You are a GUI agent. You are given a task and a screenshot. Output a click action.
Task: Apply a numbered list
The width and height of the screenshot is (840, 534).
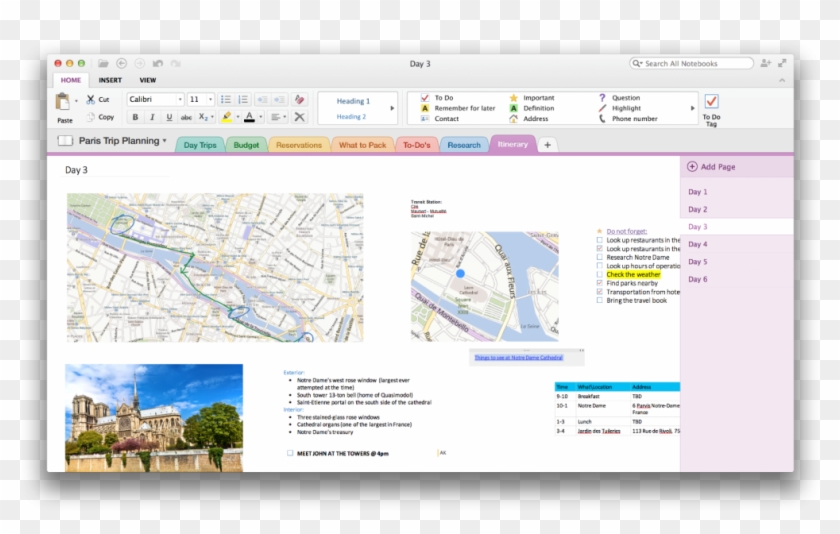243,99
